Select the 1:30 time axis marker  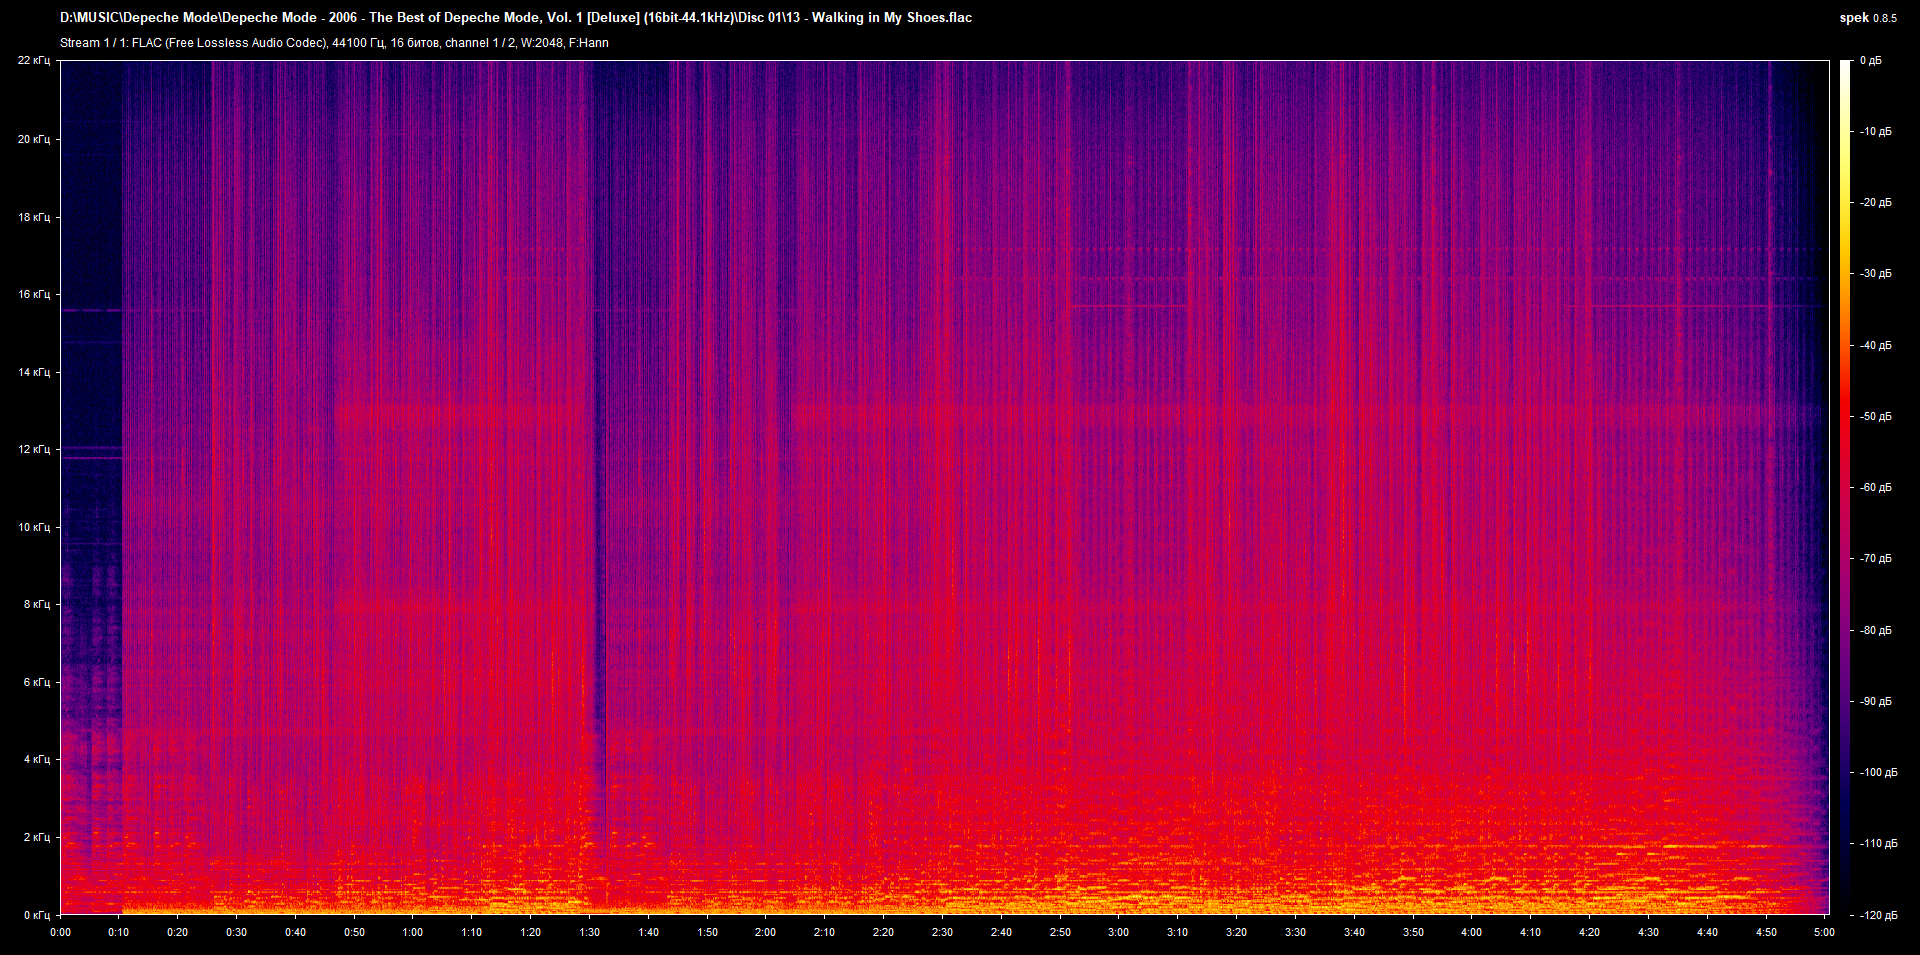click(x=589, y=932)
